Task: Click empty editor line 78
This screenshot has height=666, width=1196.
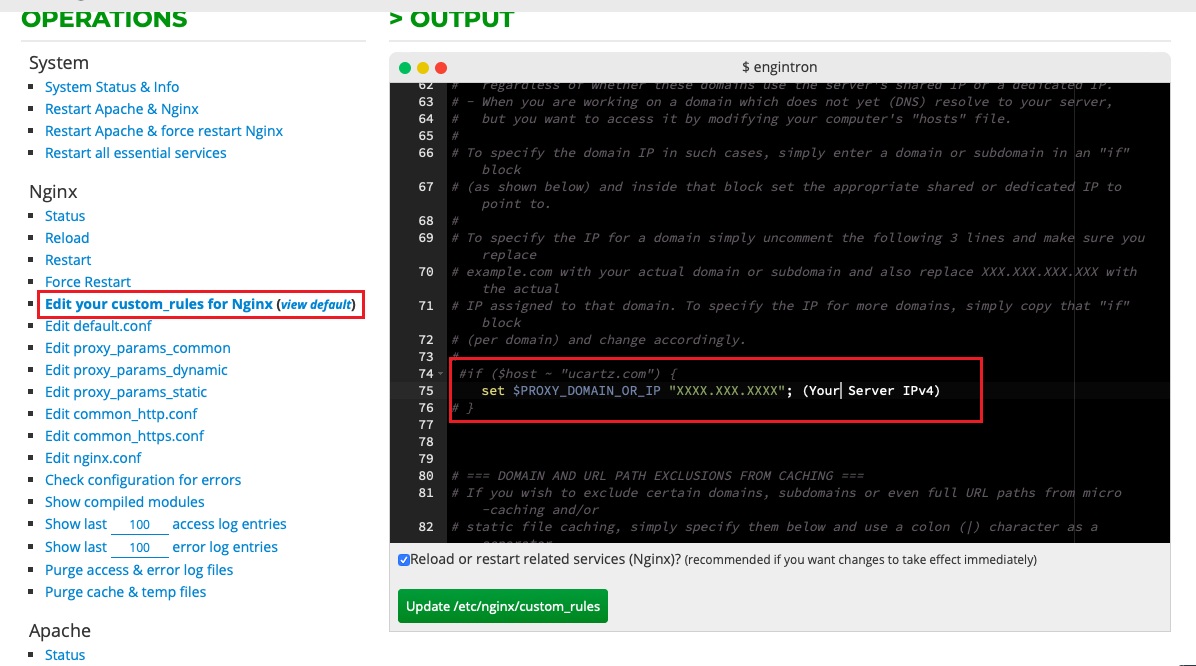Action: (809, 442)
